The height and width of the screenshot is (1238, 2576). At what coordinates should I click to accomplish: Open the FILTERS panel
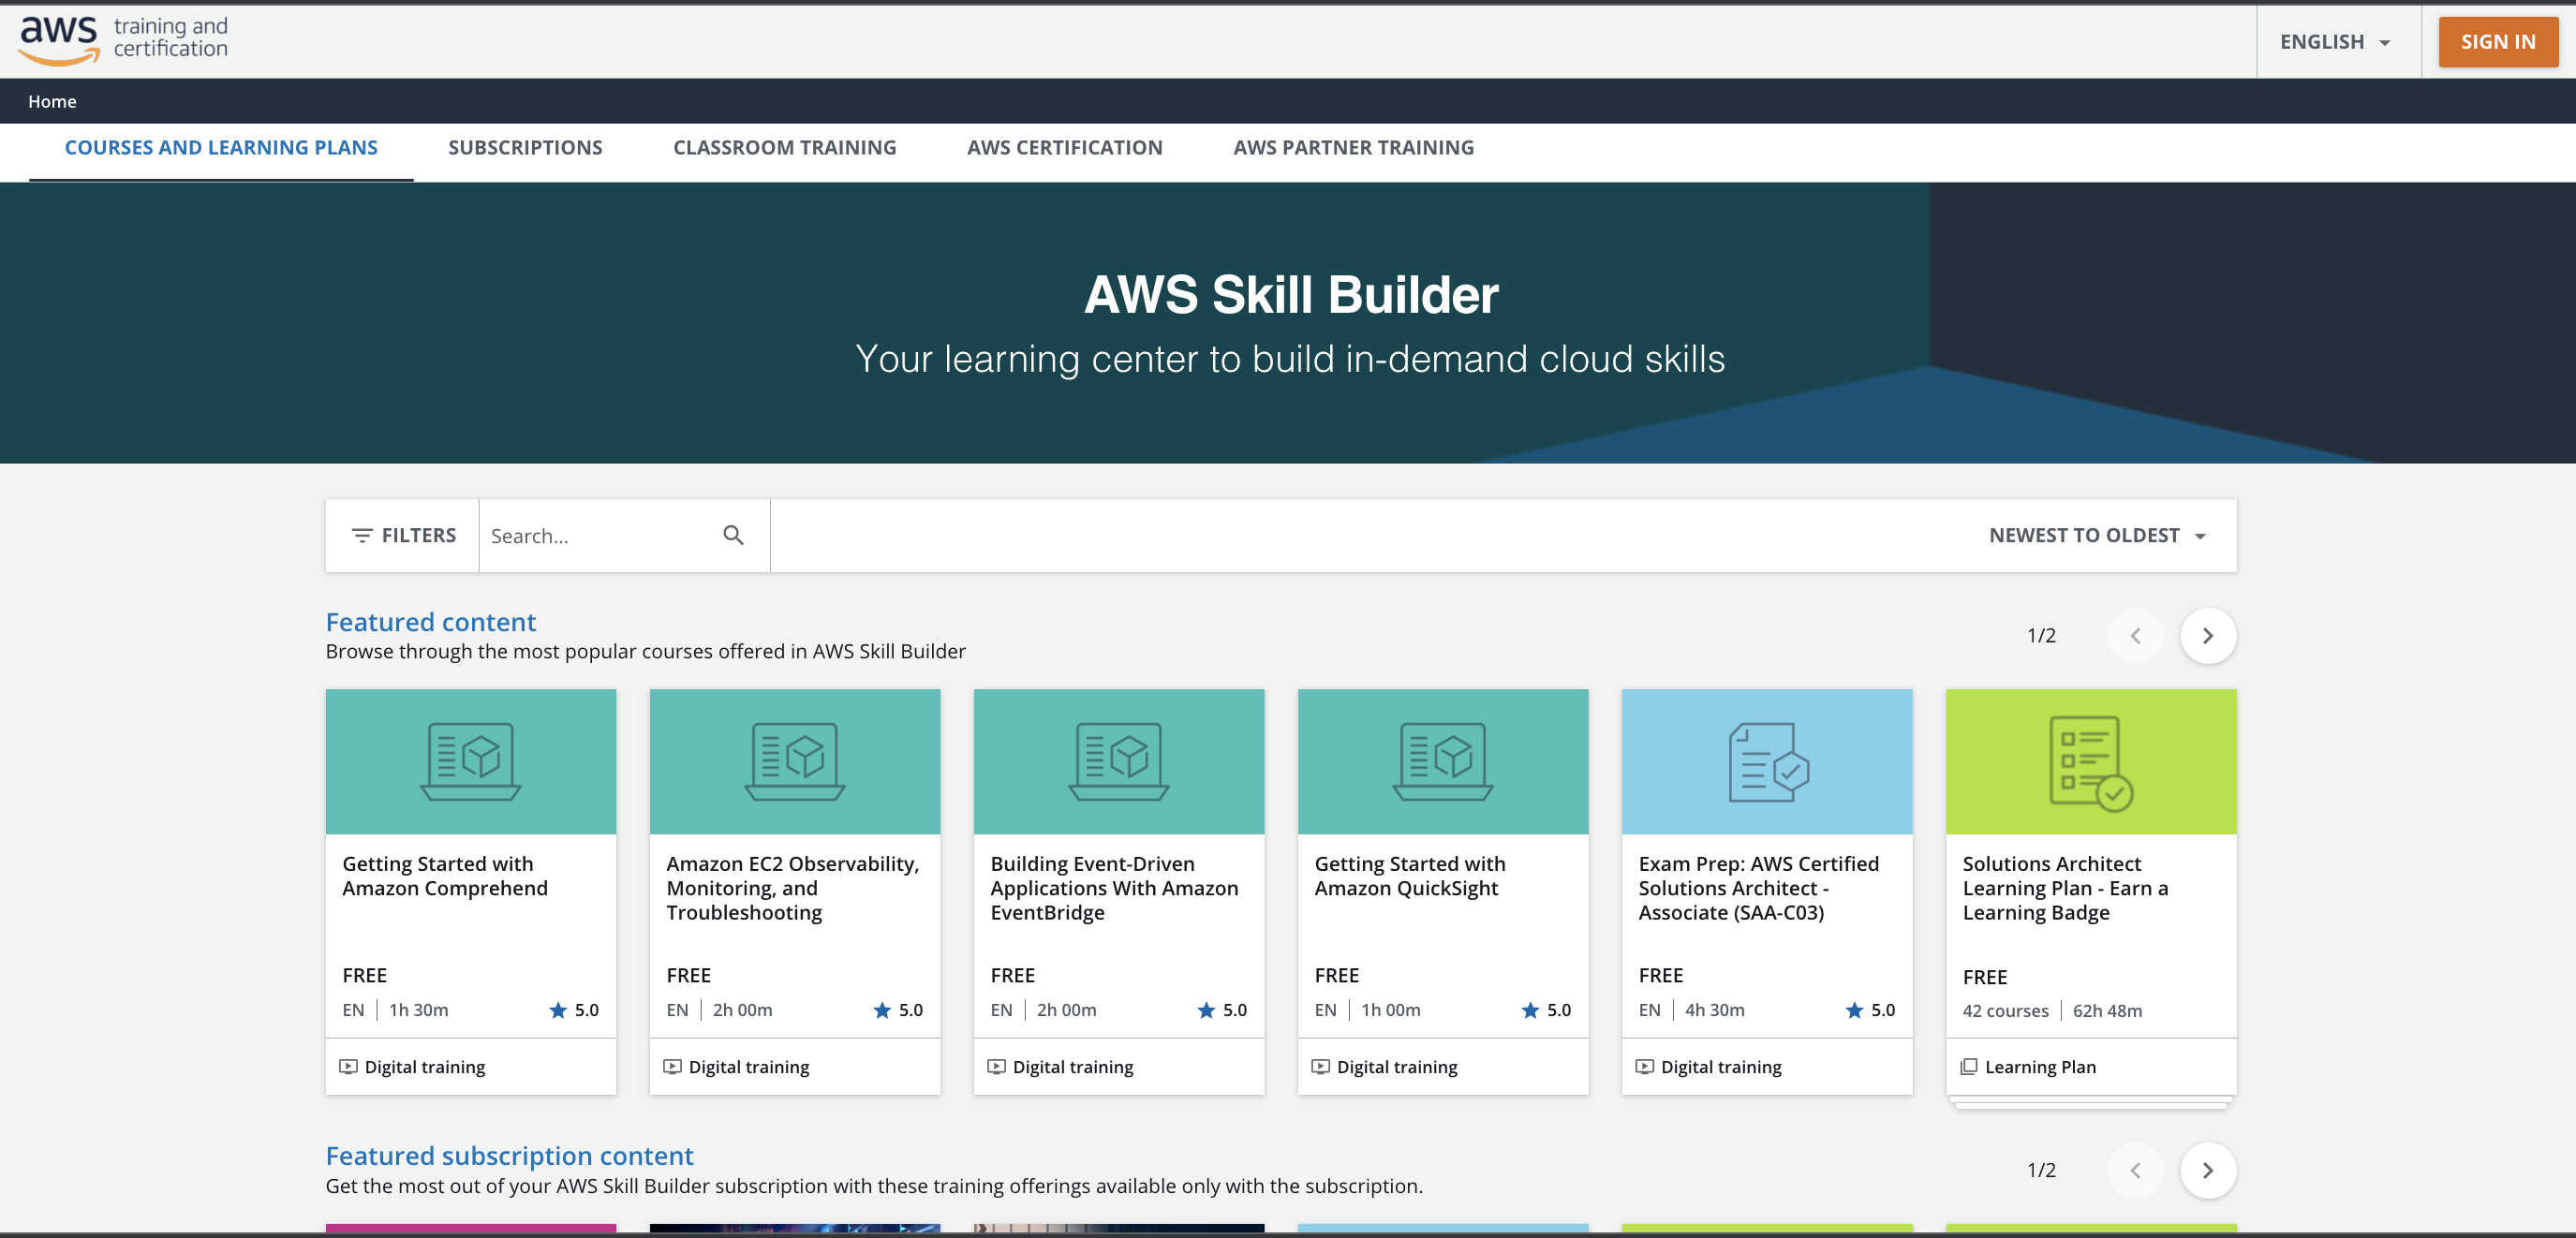pos(403,536)
